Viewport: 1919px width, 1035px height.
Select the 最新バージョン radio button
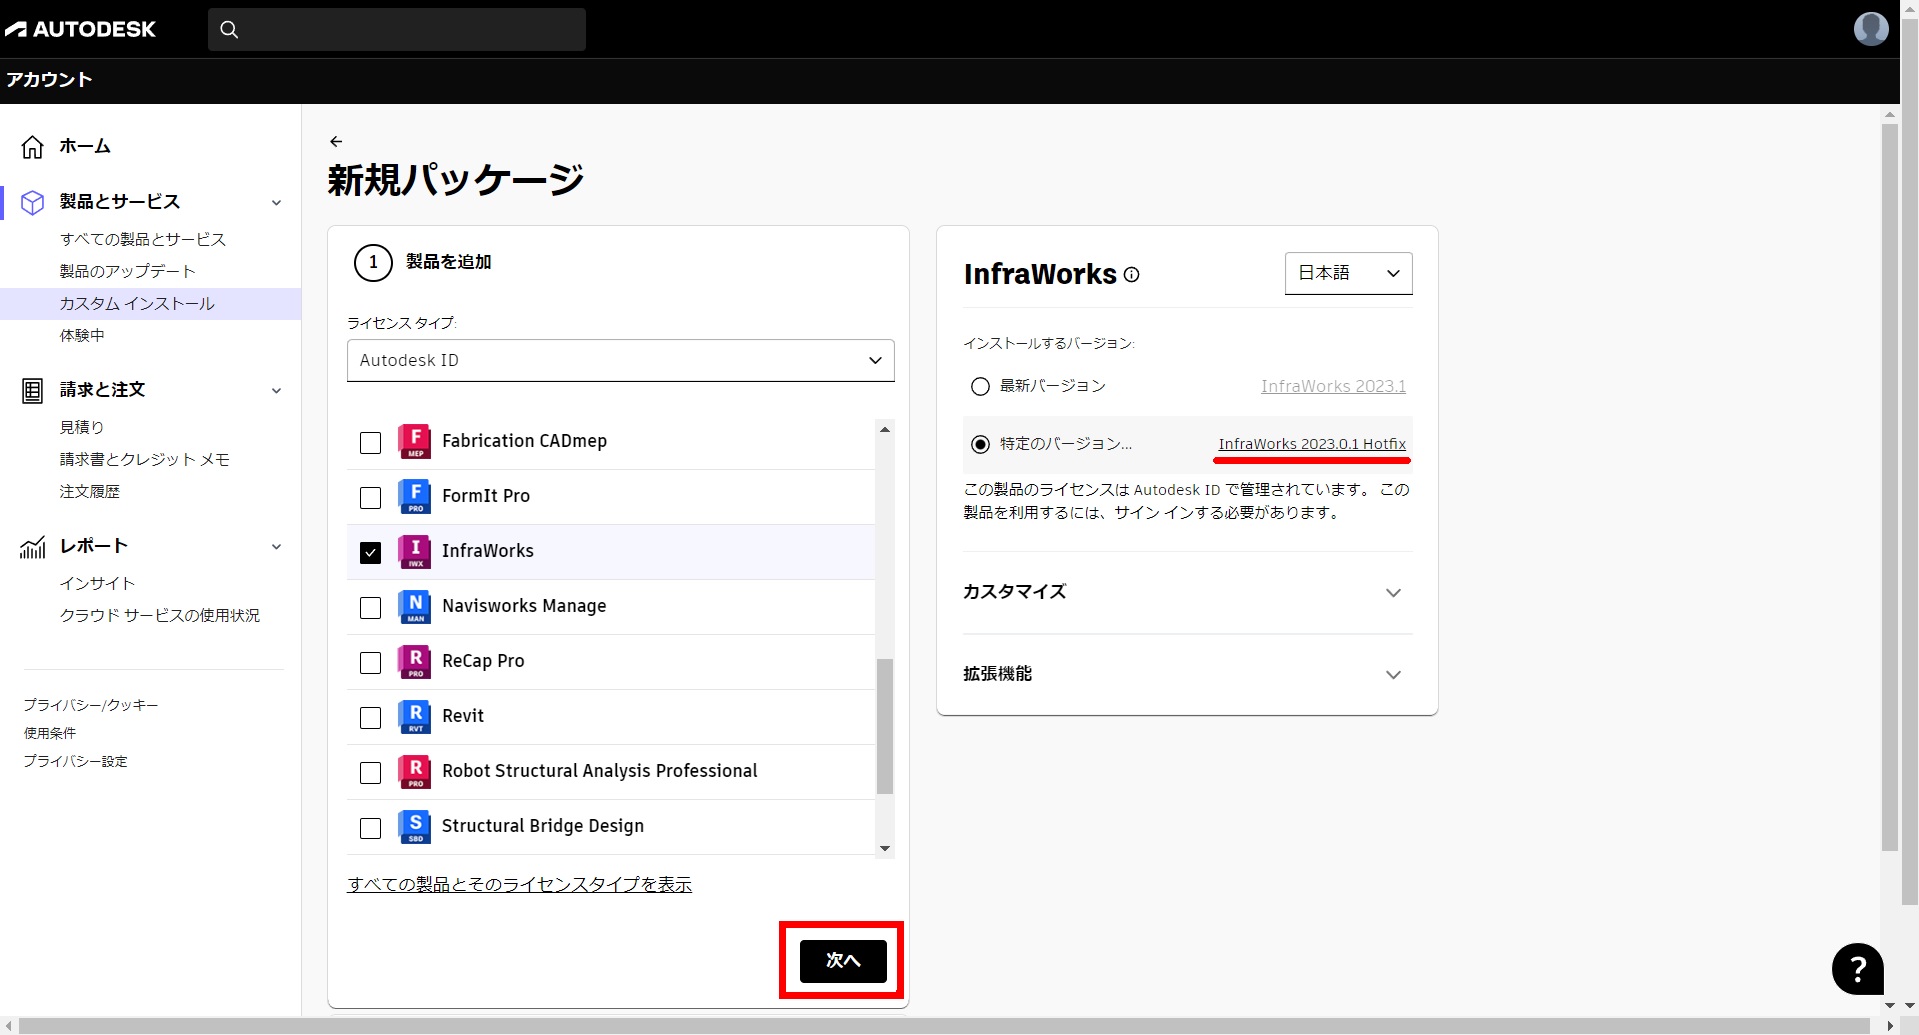(980, 386)
